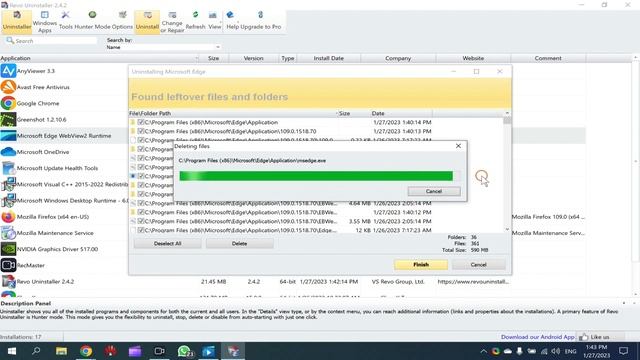Open the View dropdown in toolbar
Screen dimensions: 640x360
point(214,21)
